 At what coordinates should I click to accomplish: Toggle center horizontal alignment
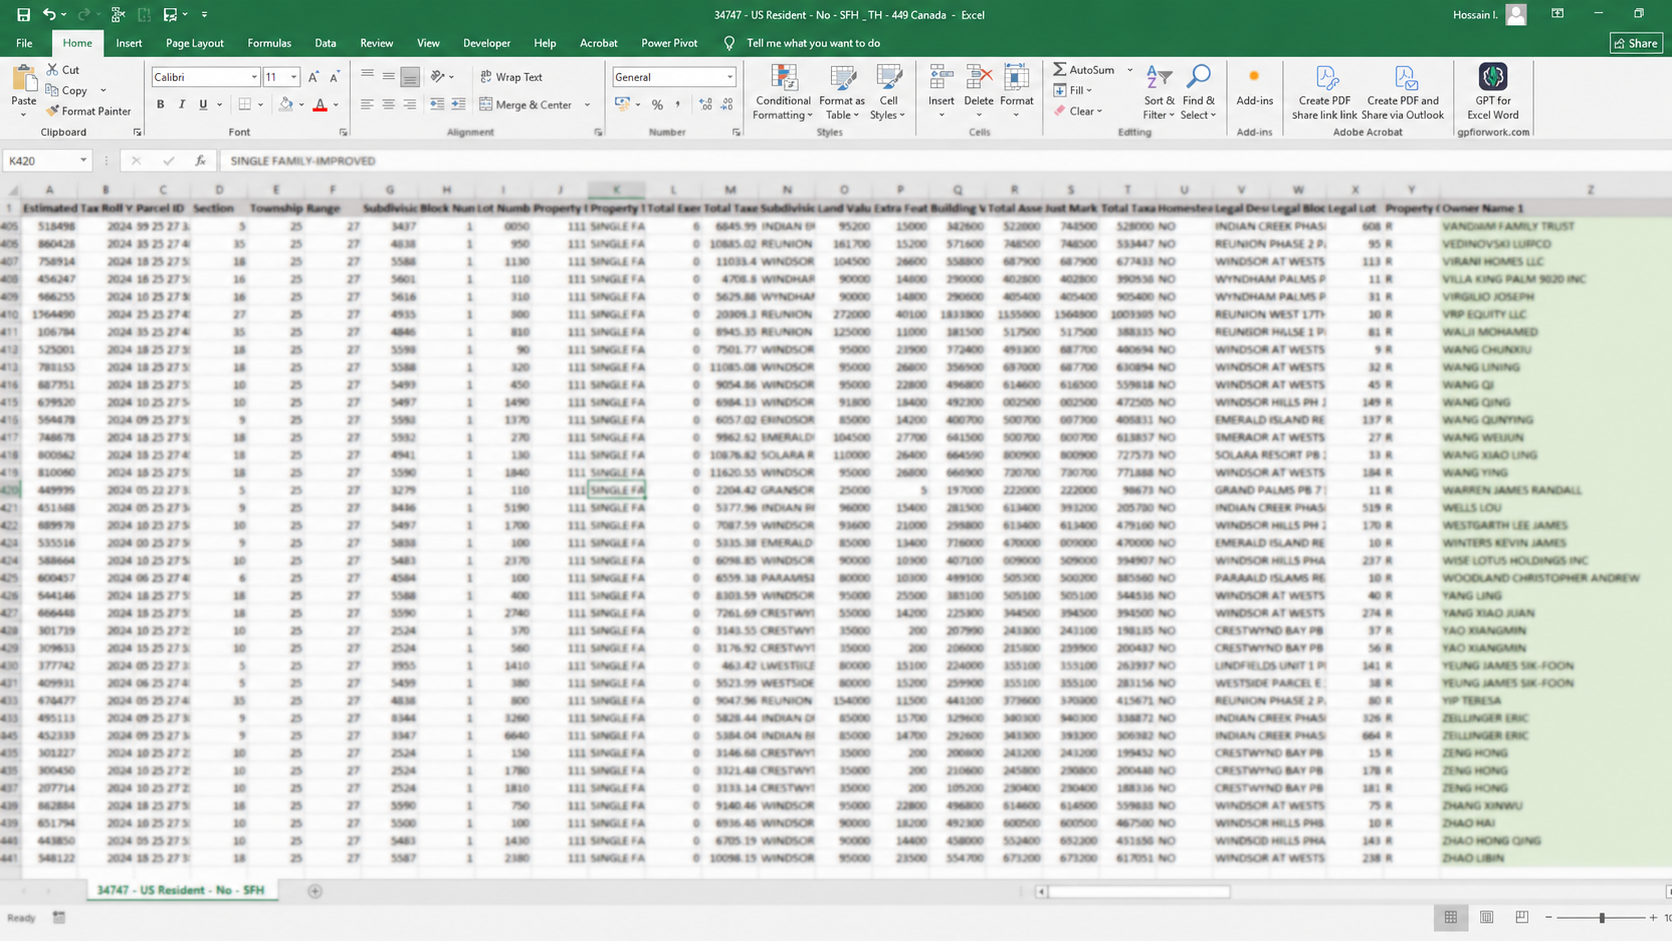tap(388, 104)
